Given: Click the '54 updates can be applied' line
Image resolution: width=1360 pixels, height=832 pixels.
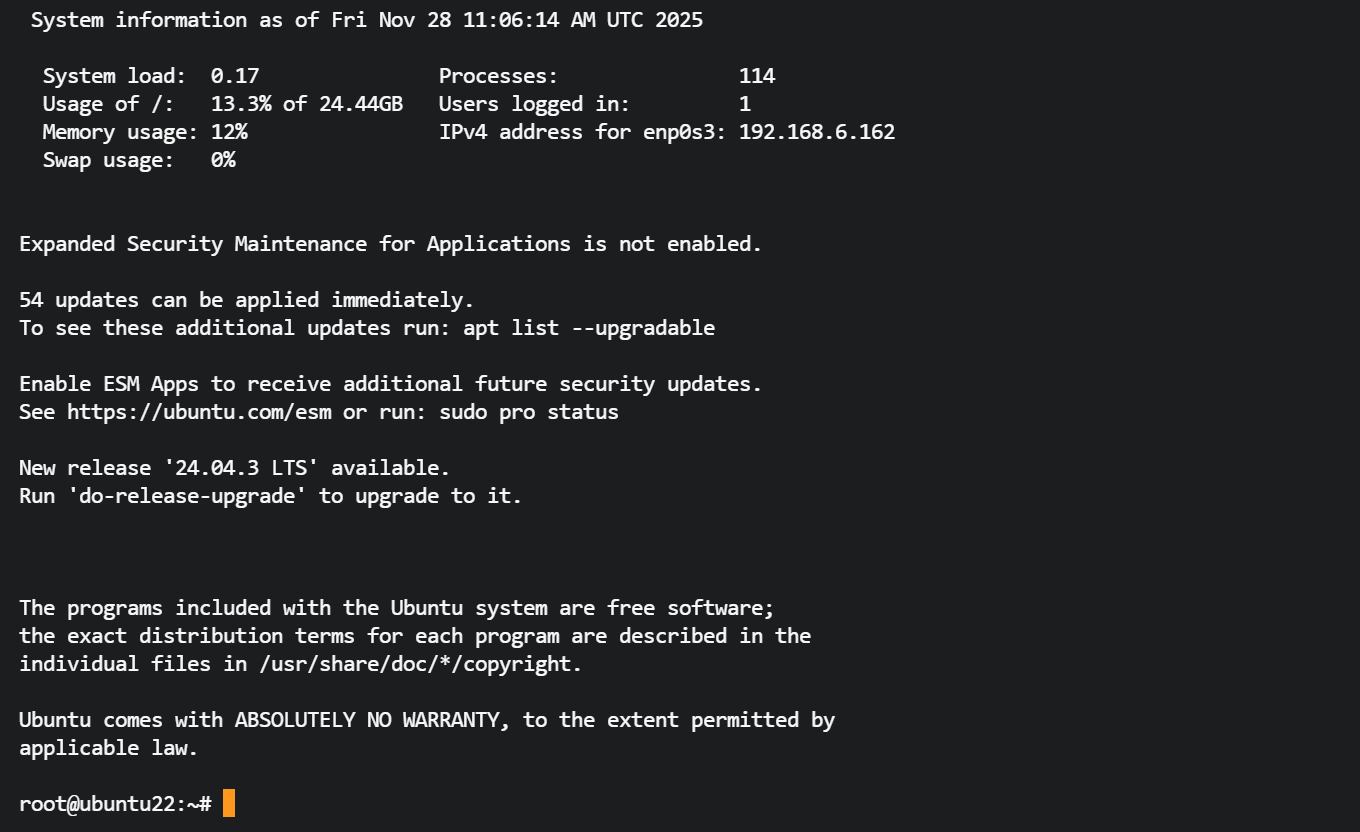Looking at the screenshot, I should 246,300.
